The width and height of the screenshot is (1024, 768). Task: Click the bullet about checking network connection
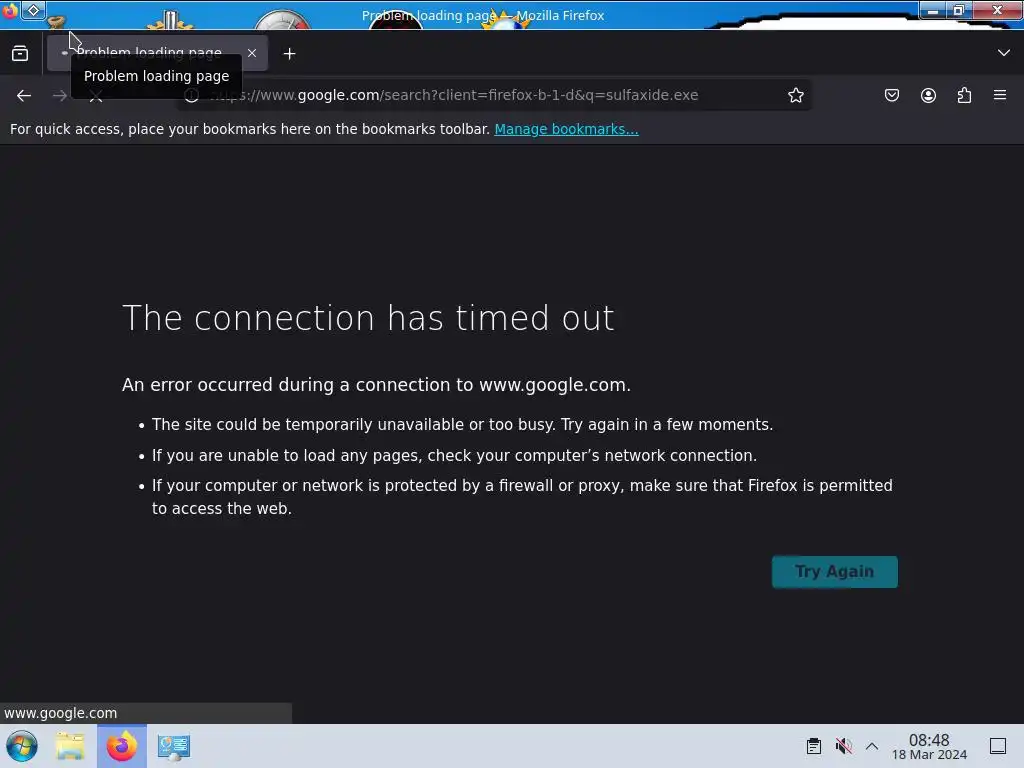click(x=455, y=455)
